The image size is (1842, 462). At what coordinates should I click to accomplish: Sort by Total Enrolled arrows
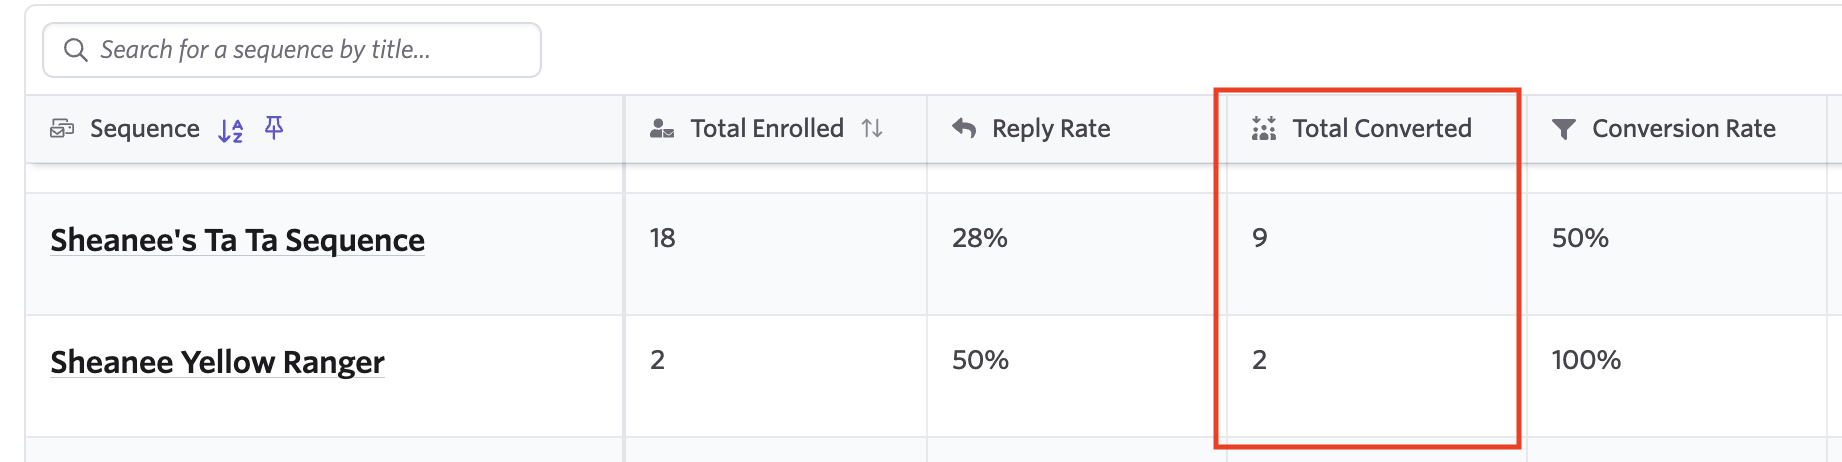coord(872,129)
